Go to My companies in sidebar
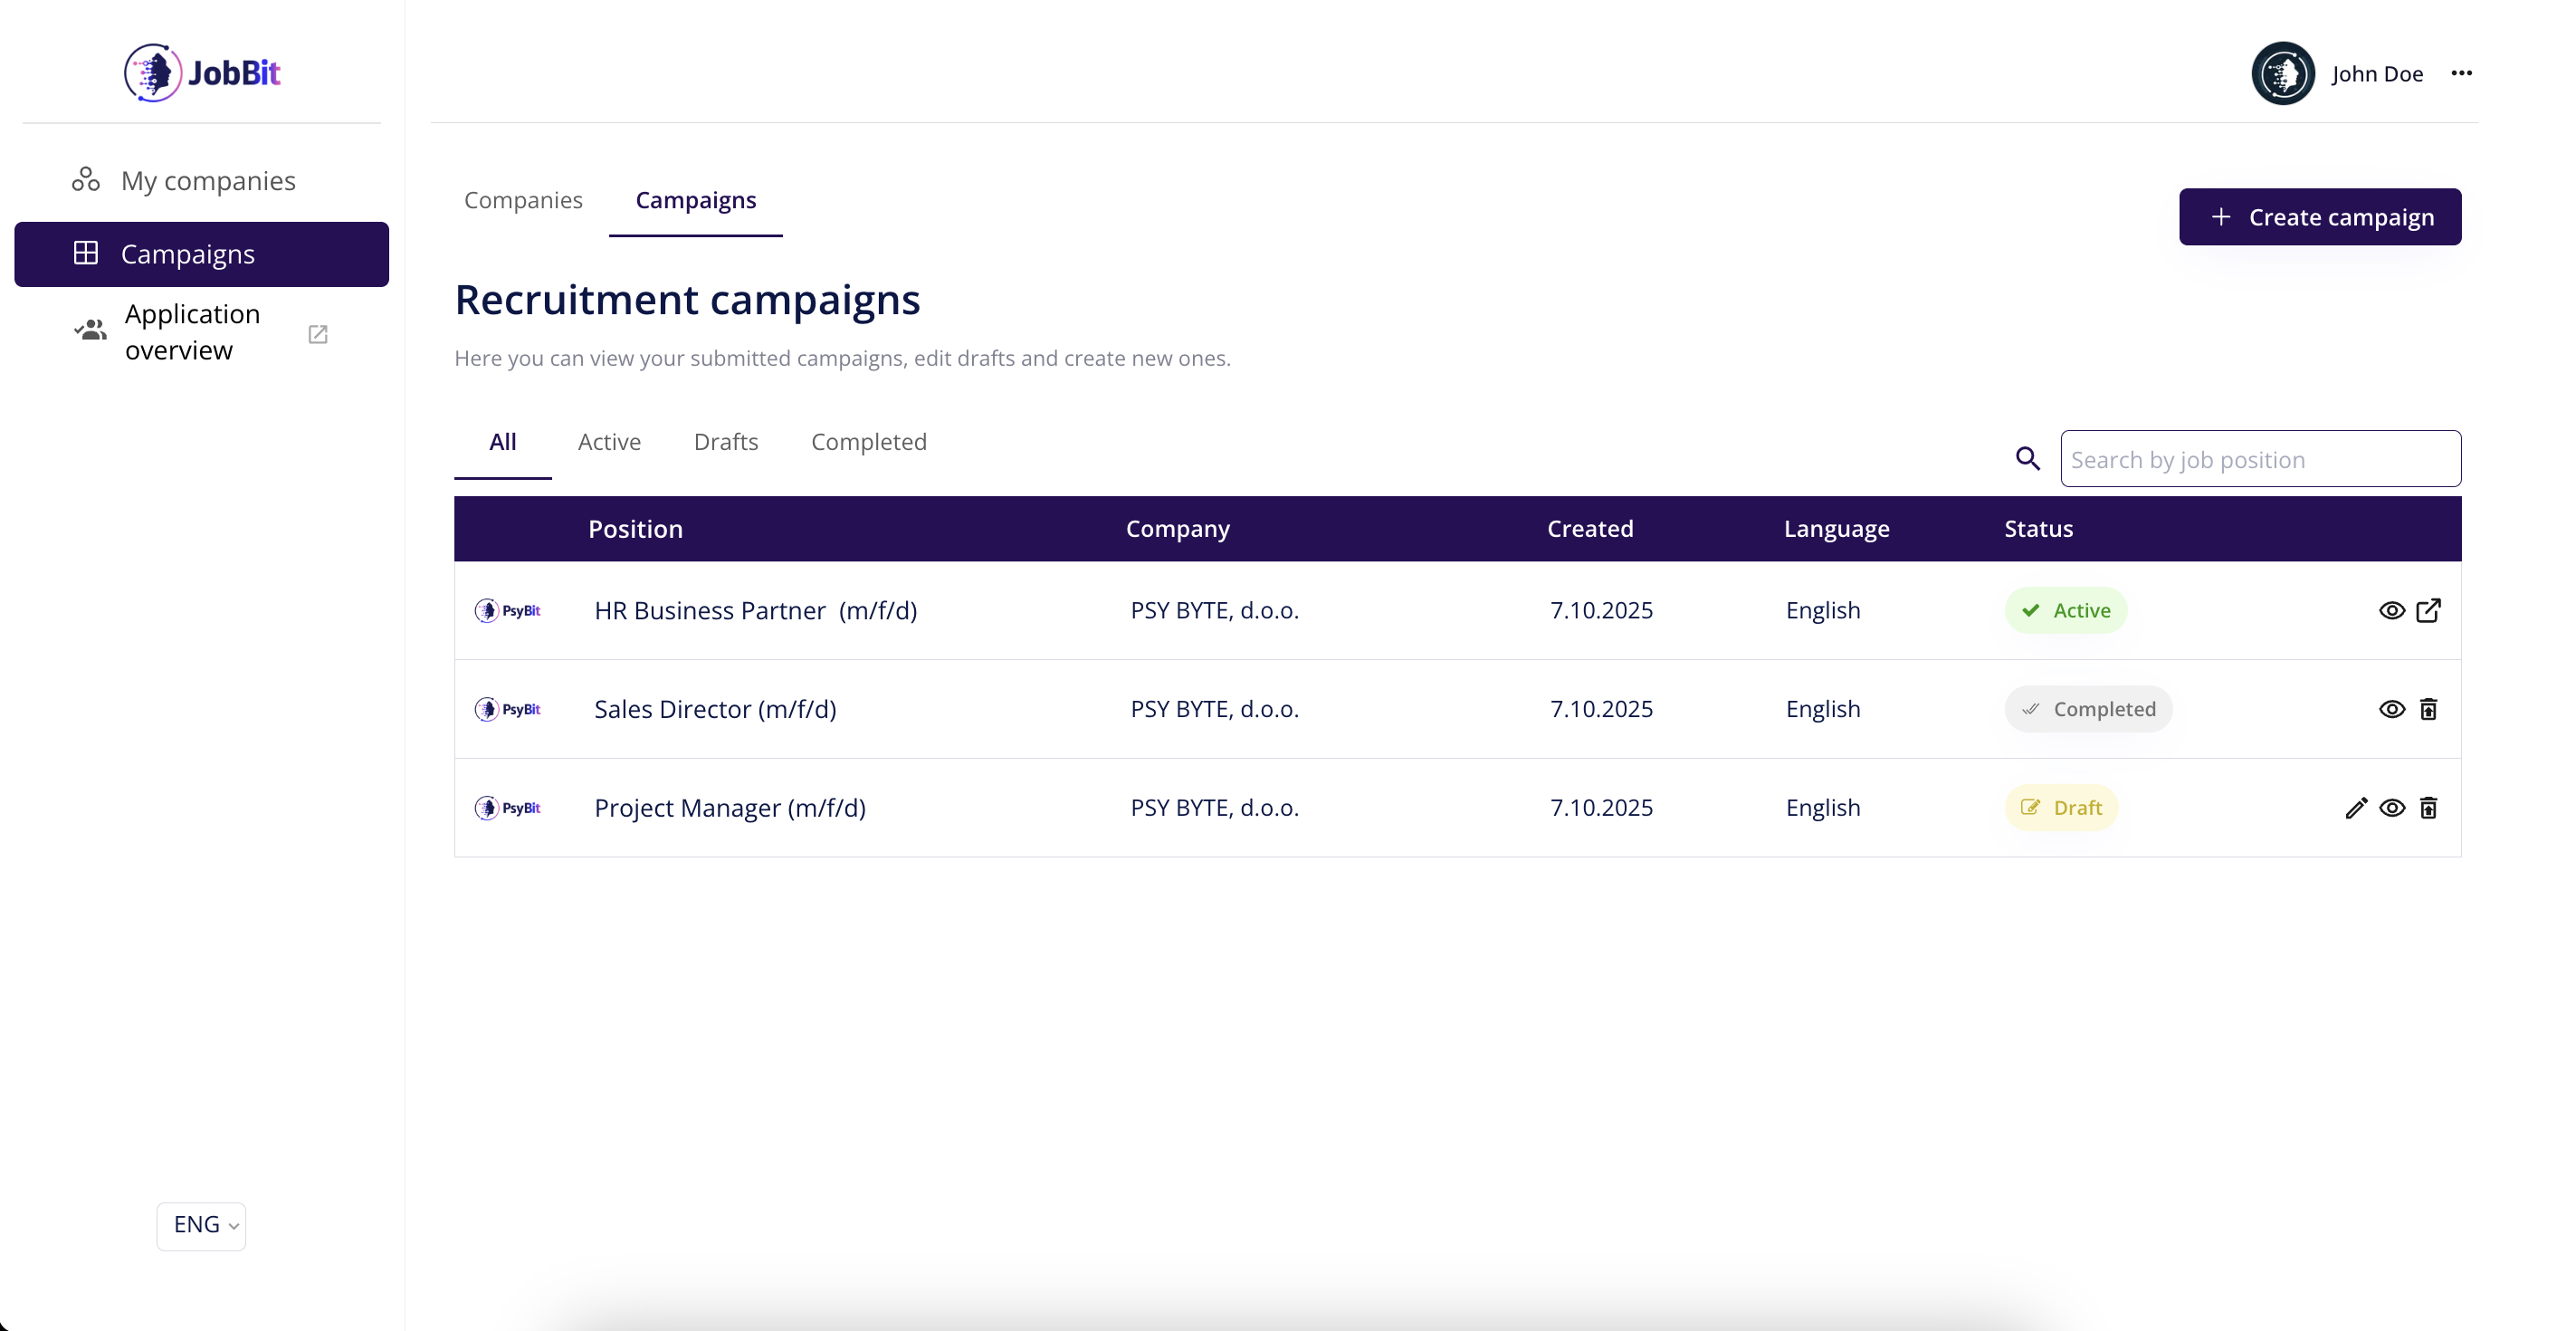Image resolution: width=2576 pixels, height=1331 pixels. [x=207, y=181]
